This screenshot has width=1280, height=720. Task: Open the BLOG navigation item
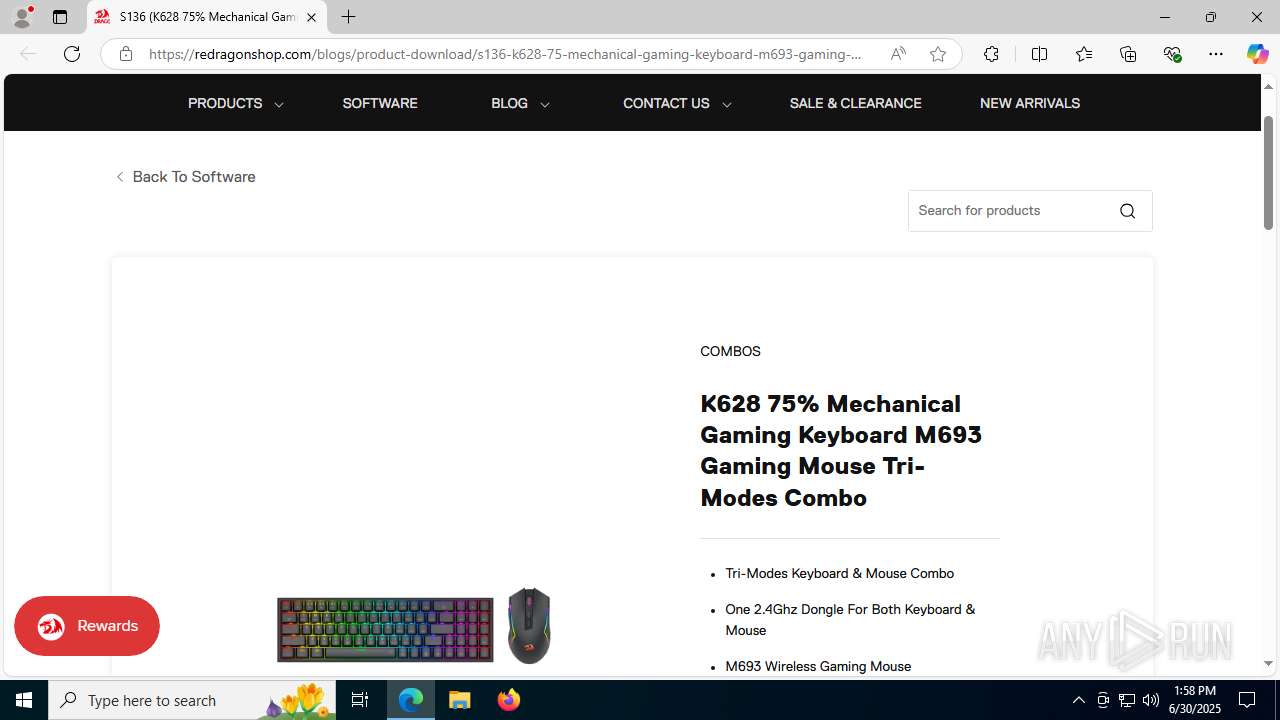[509, 103]
